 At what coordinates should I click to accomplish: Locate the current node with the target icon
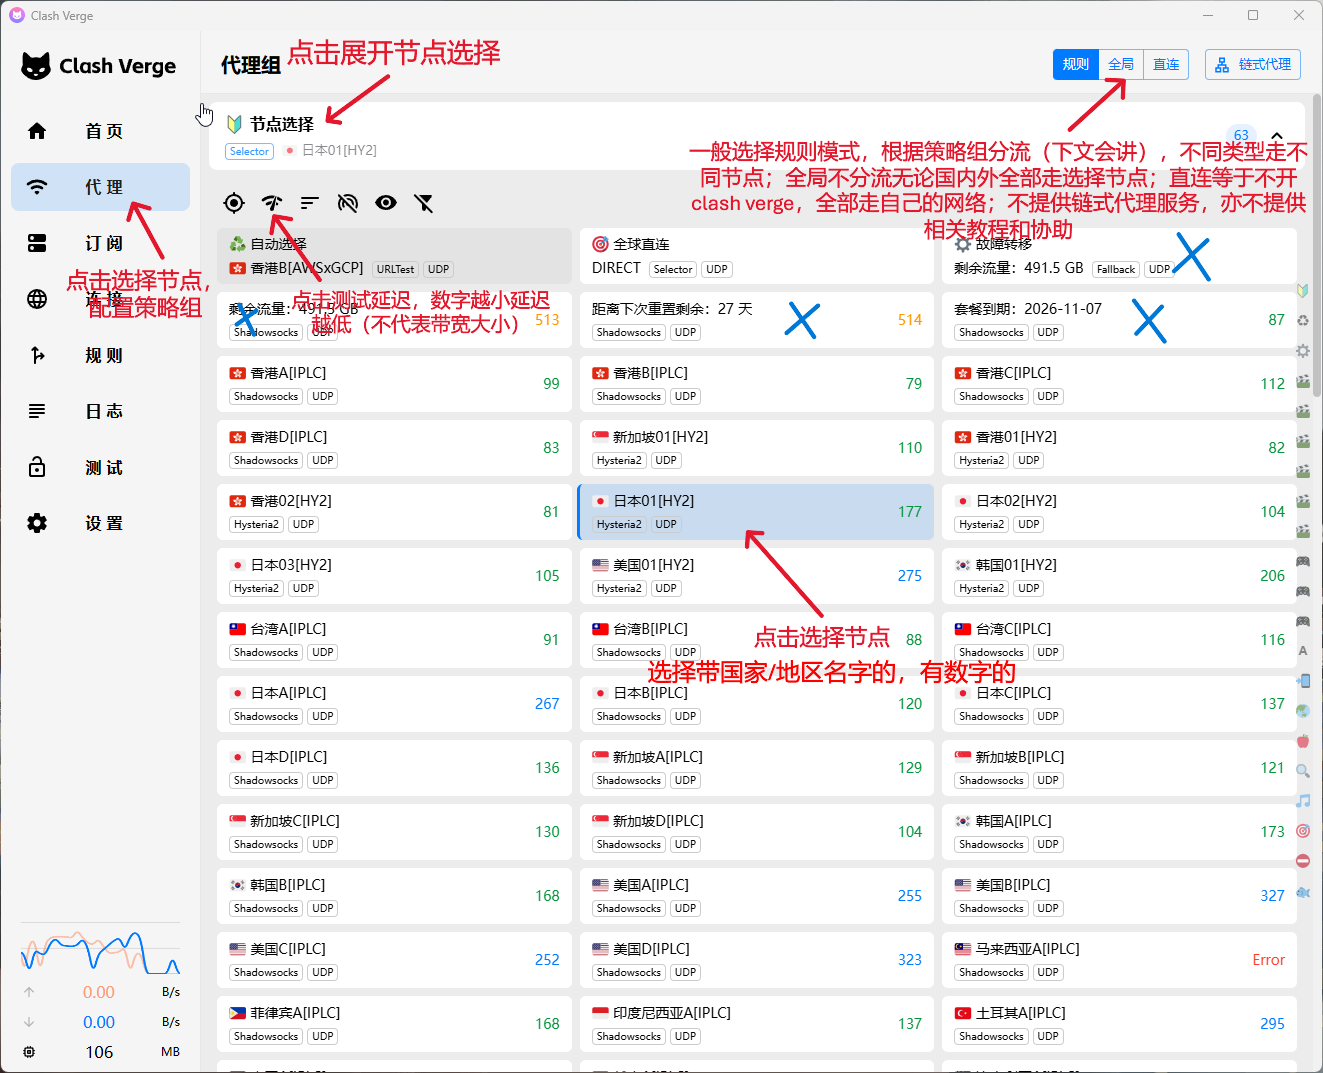234,203
